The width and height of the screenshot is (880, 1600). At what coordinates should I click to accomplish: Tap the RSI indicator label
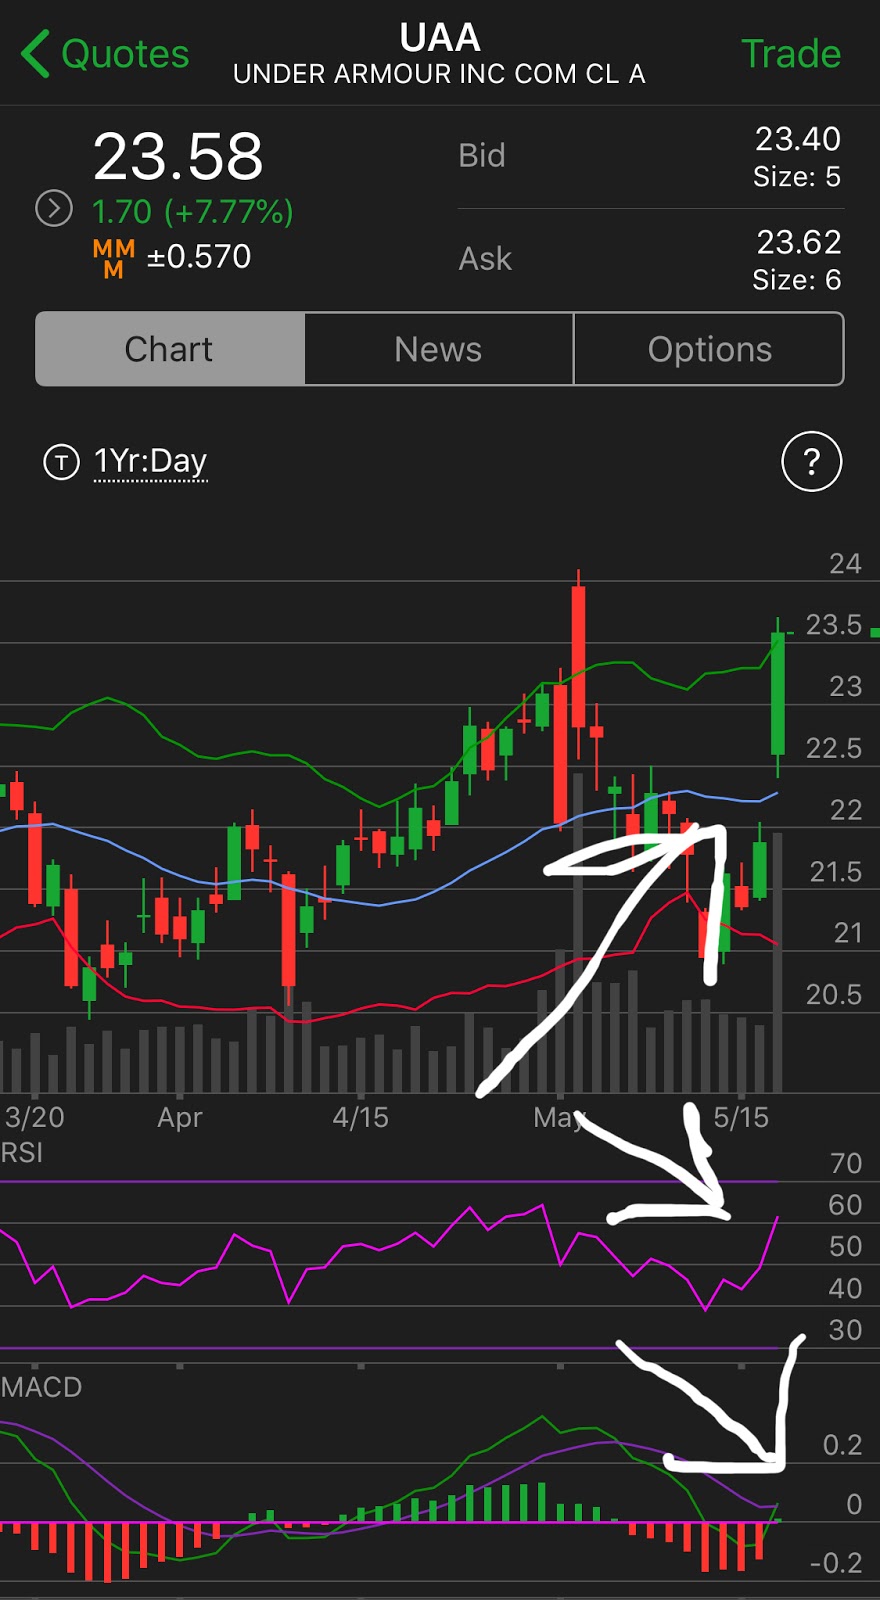[x=22, y=1153]
